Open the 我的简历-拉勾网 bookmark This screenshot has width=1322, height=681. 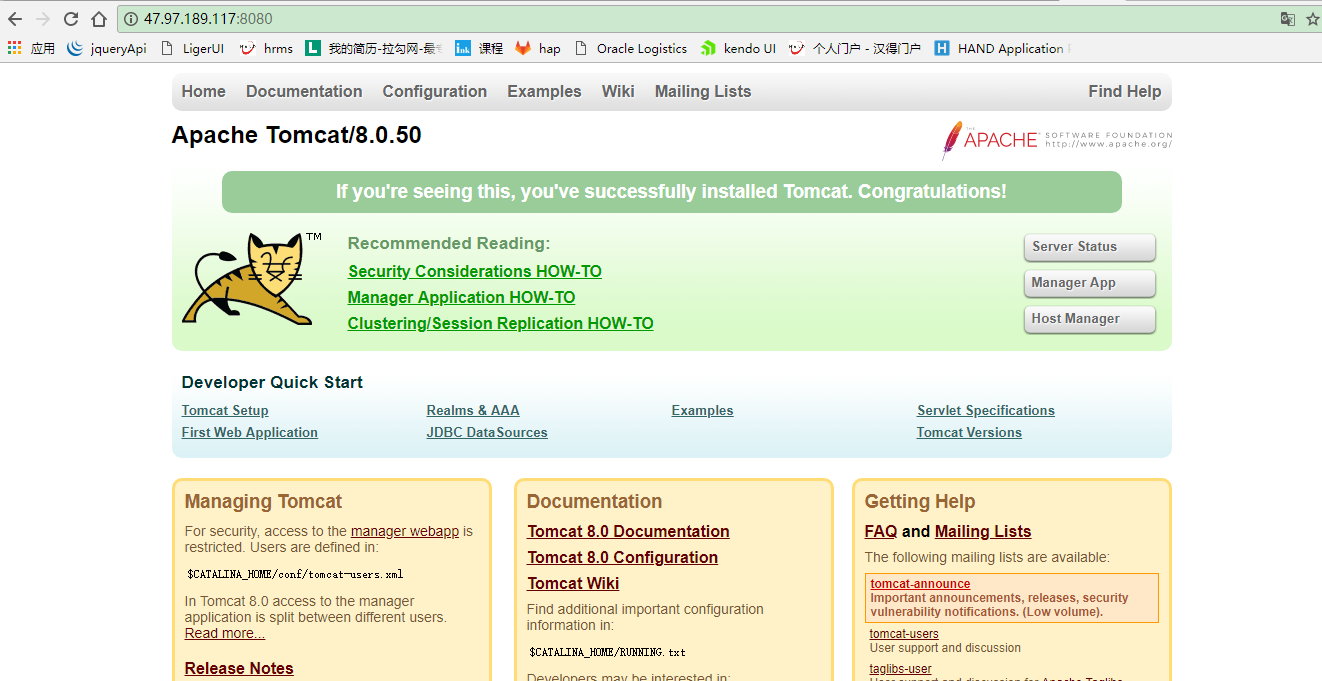point(374,48)
